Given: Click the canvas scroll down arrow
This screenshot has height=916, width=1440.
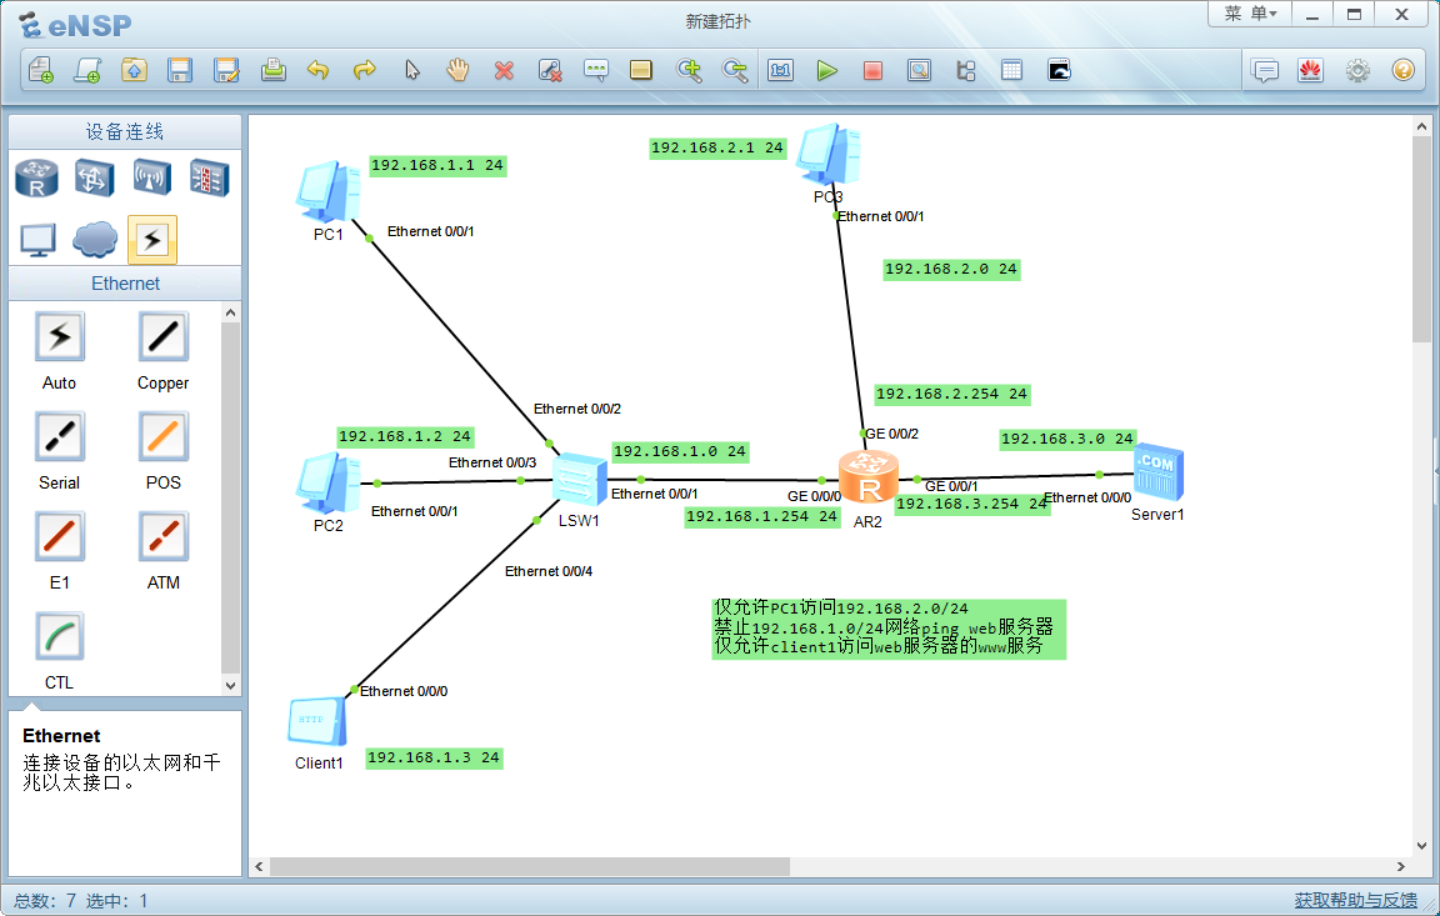Looking at the screenshot, I should point(1421,846).
